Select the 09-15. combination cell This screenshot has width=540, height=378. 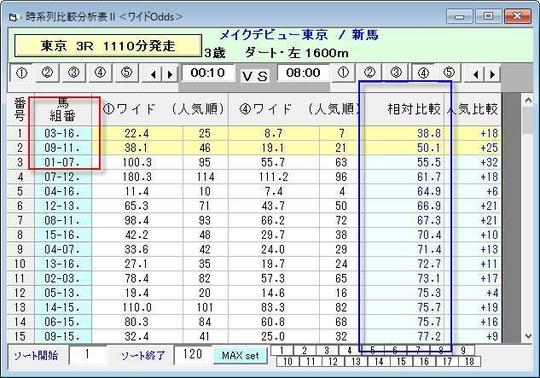point(63,336)
